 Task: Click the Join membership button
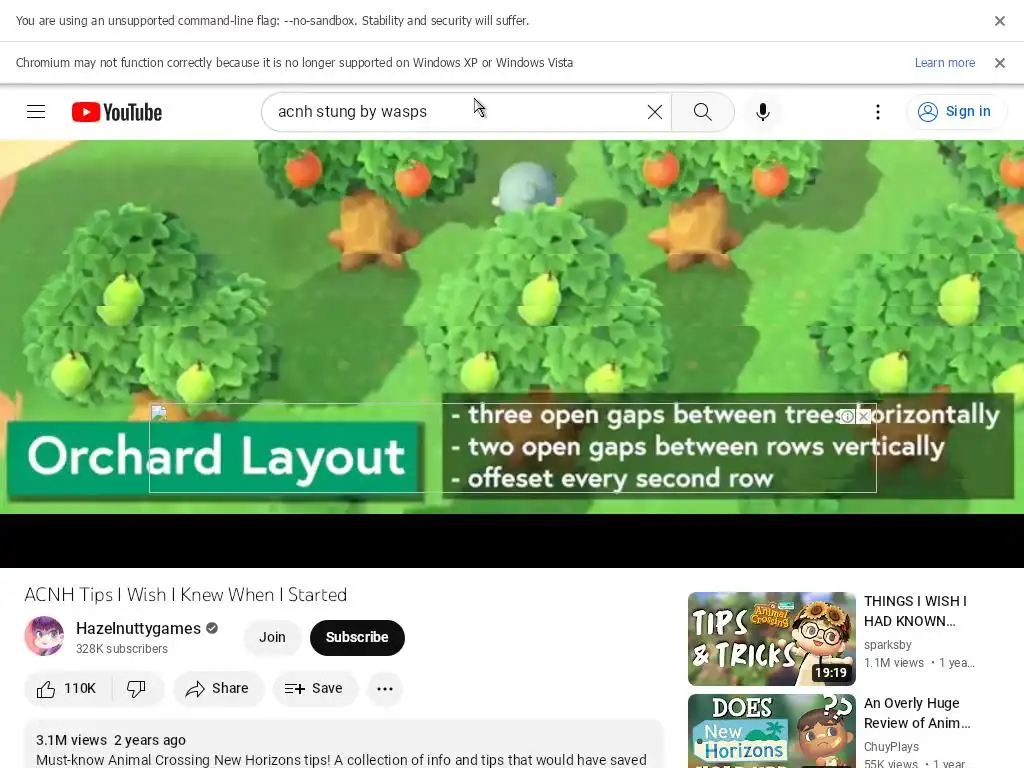272,637
